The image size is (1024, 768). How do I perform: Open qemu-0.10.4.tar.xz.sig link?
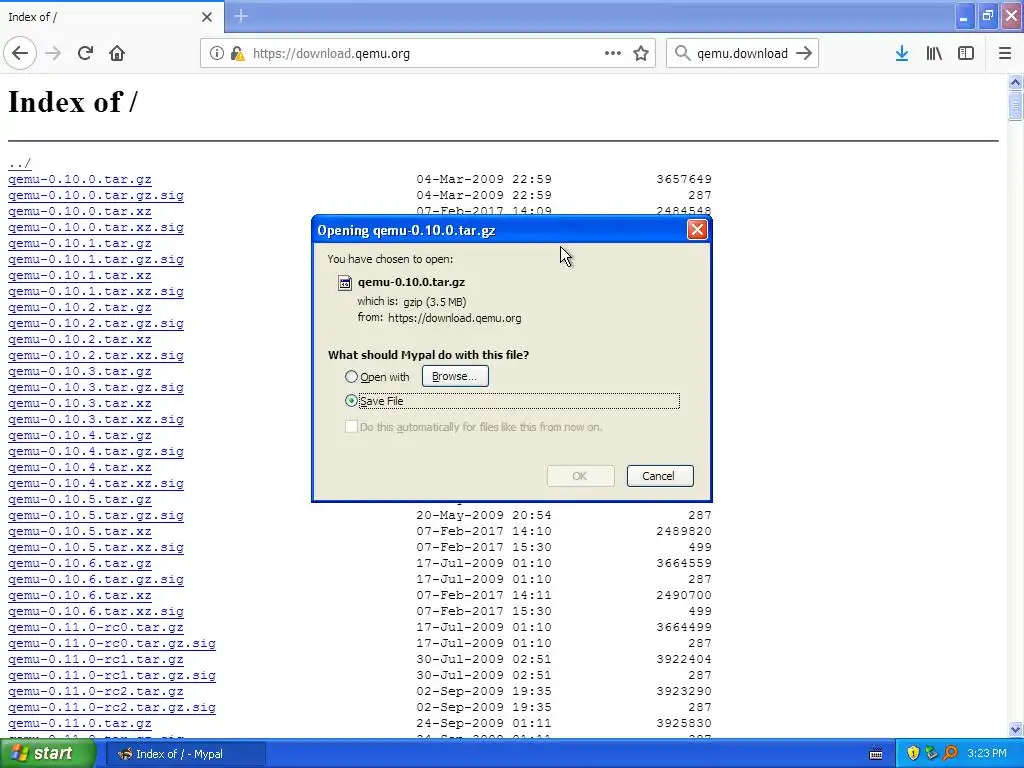pyautogui.click(x=96, y=483)
